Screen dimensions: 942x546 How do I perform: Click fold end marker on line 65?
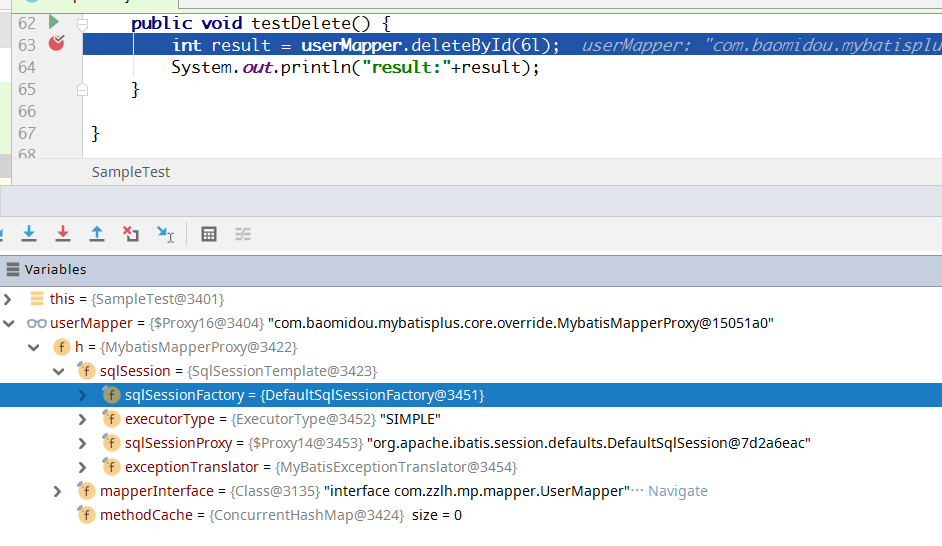83,89
